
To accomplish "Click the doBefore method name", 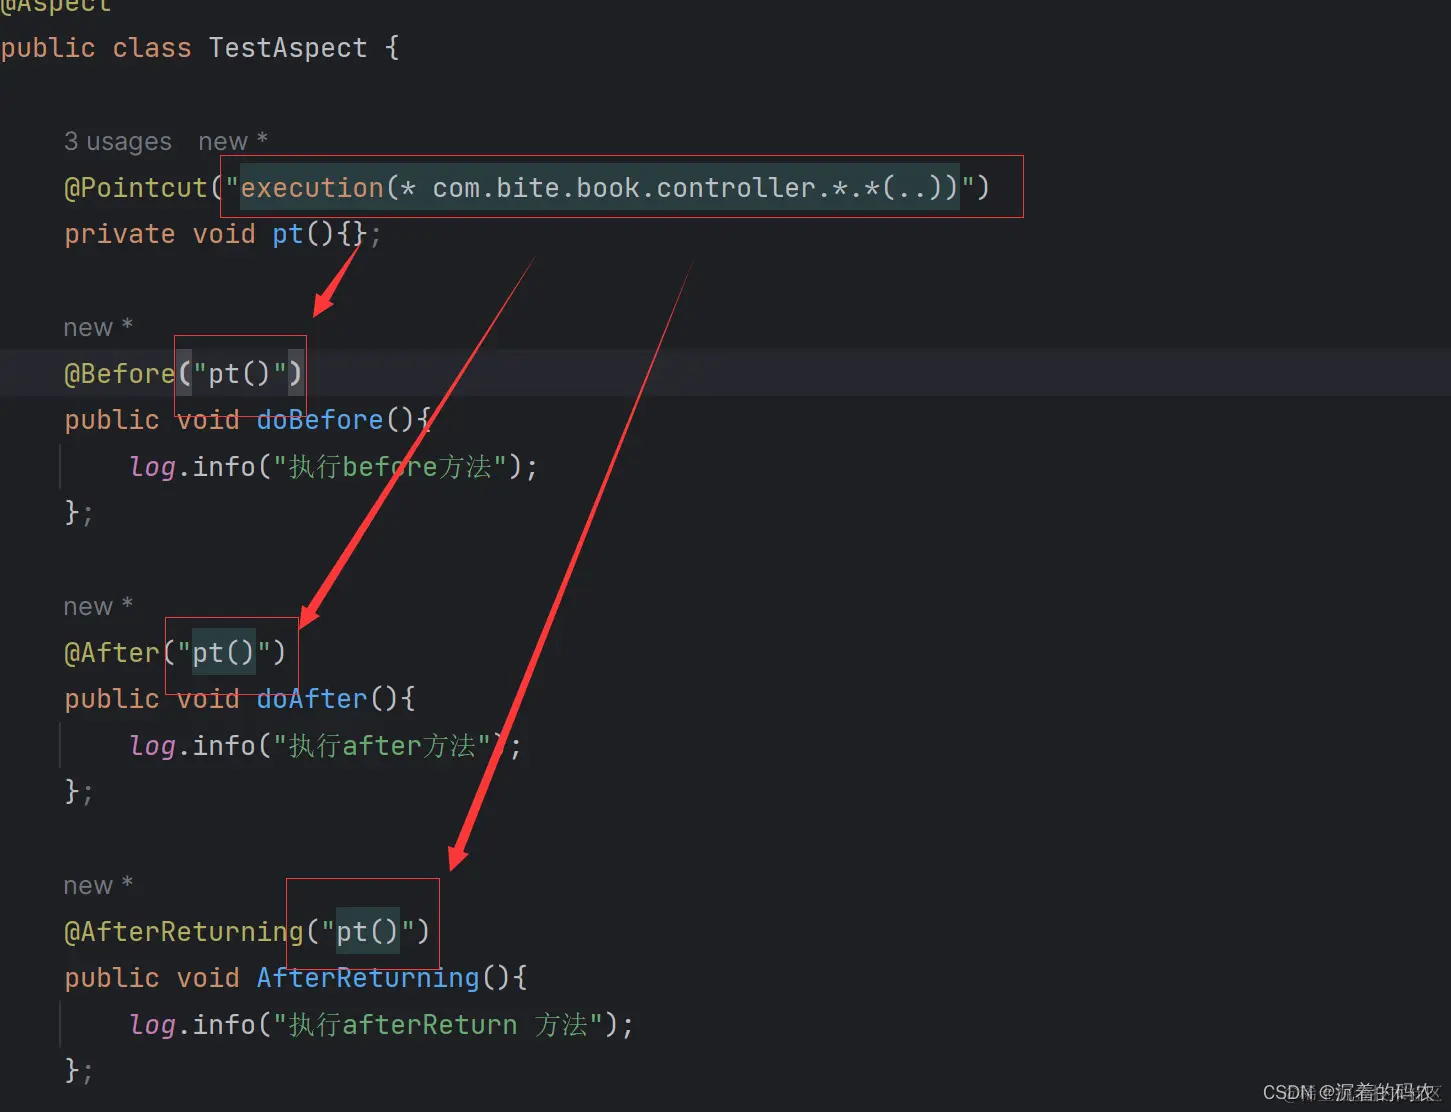I will click(320, 420).
